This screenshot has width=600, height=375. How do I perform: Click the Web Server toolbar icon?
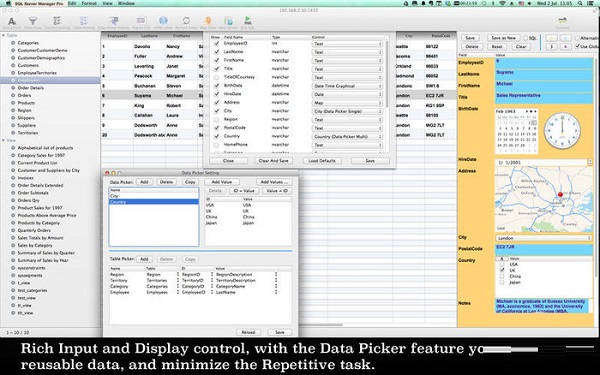click(228, 21)
